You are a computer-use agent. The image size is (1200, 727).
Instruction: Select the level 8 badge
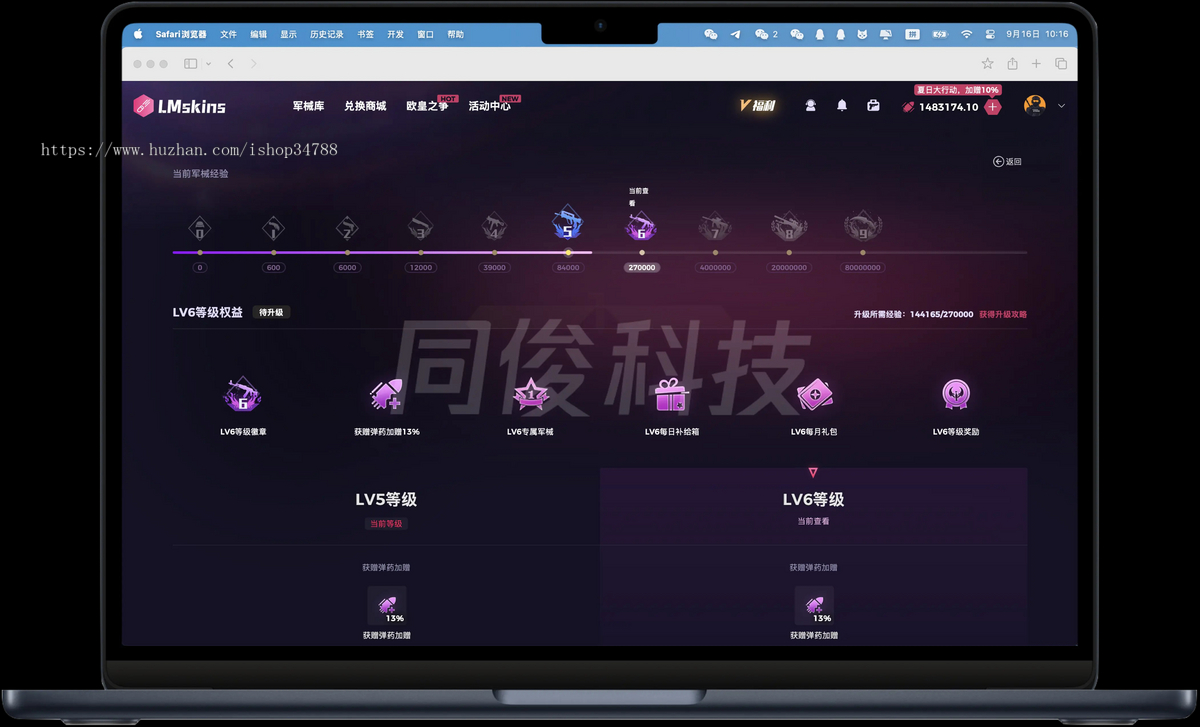tap(789, 227)
